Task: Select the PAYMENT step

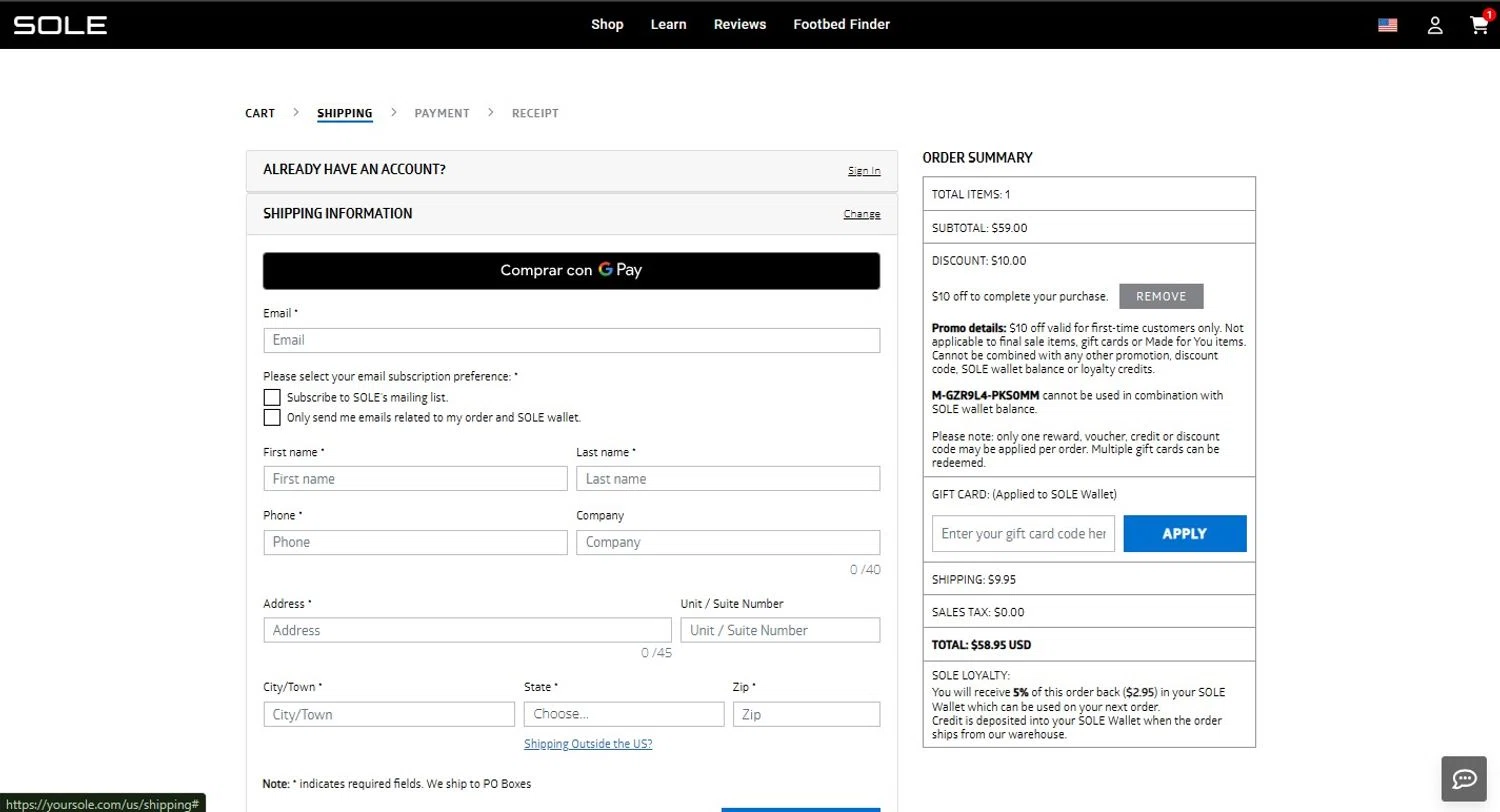Action: click(442, 113)
